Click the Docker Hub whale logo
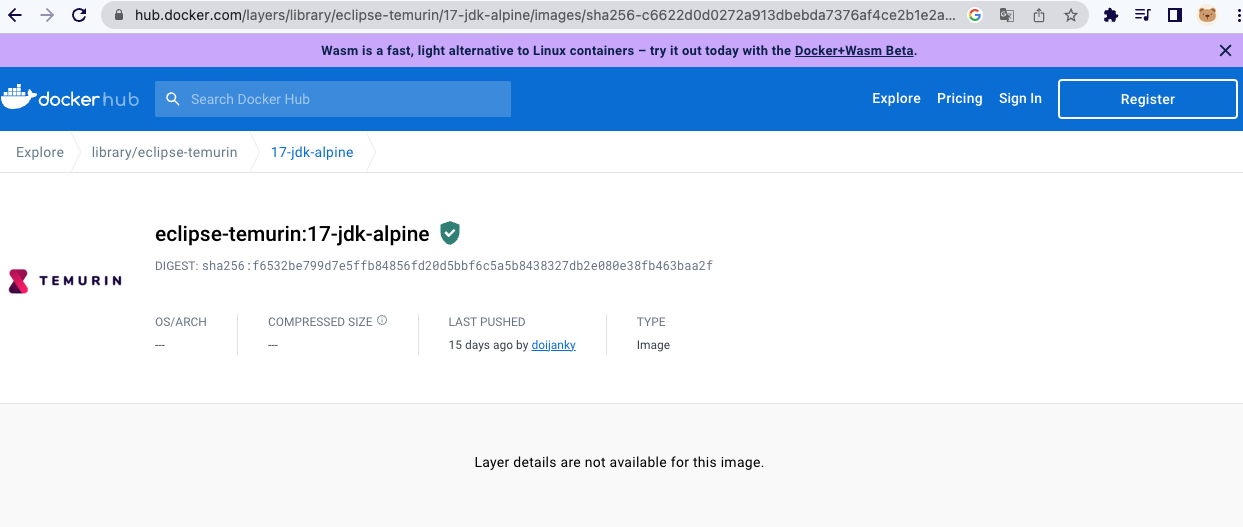This screenshot has width=1243, height=527. [x=70, y=98]
